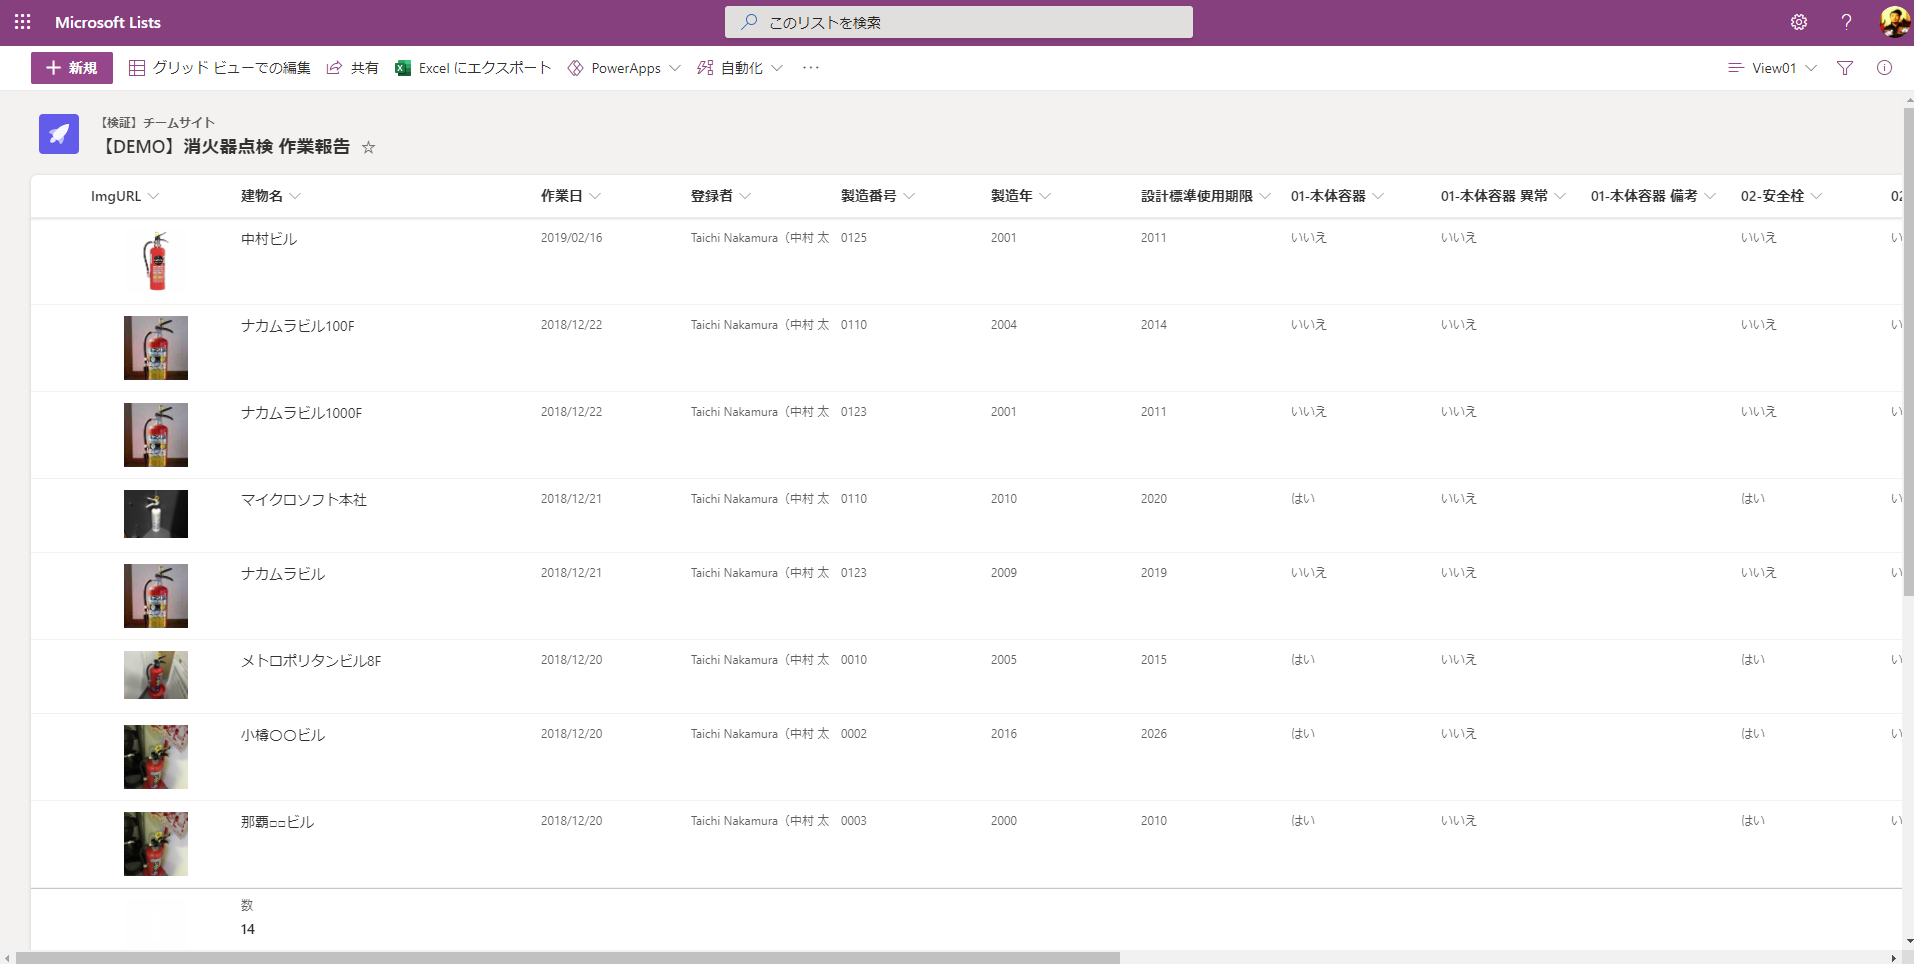The width and height of the screenshot is (1914, 964).
Task: Open the details pane info icon
Action: (x=1886, y=67)
